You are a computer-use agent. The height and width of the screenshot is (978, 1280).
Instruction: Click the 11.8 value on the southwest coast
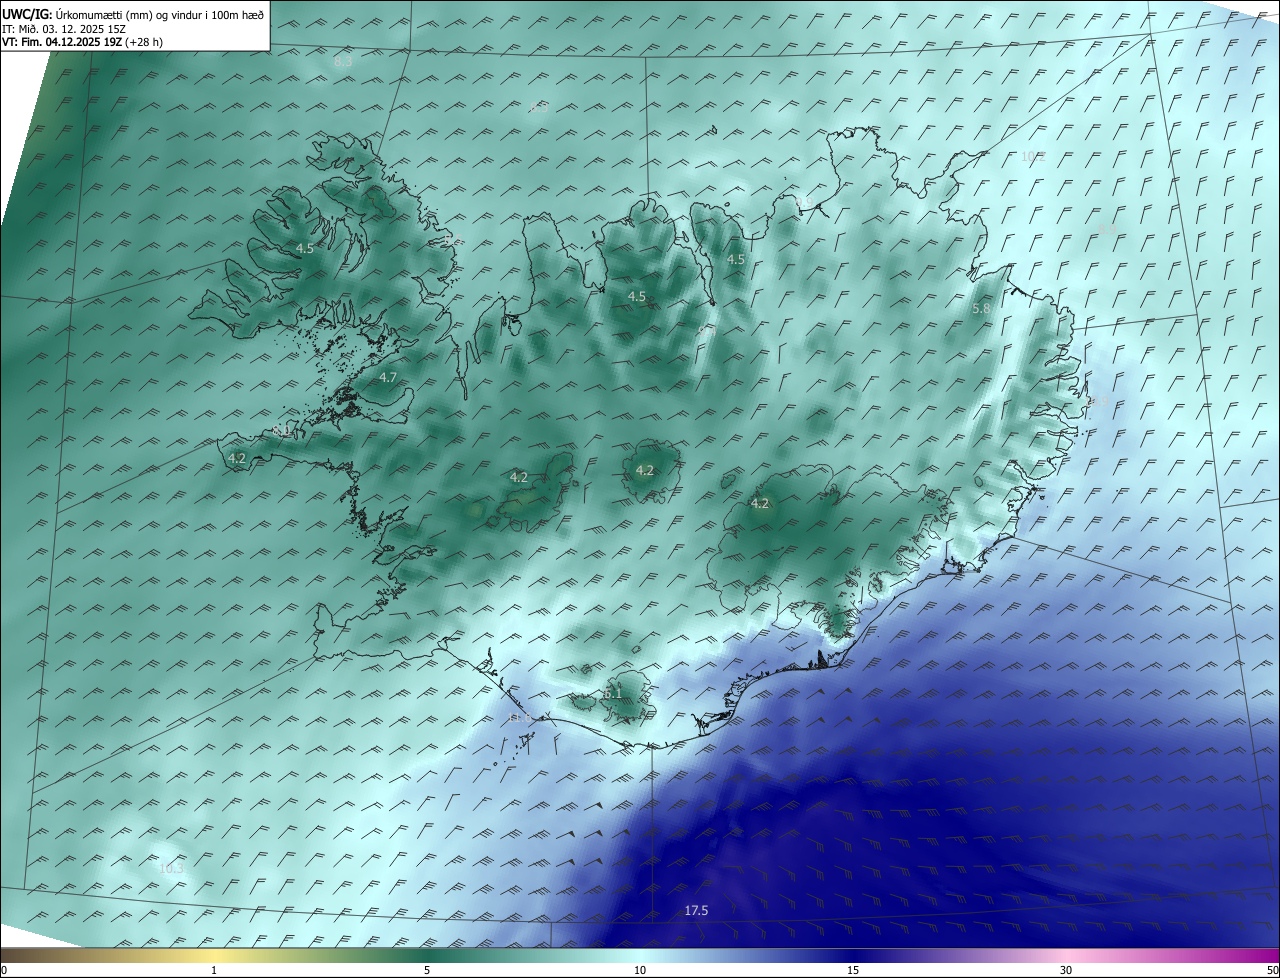(521, 718)
